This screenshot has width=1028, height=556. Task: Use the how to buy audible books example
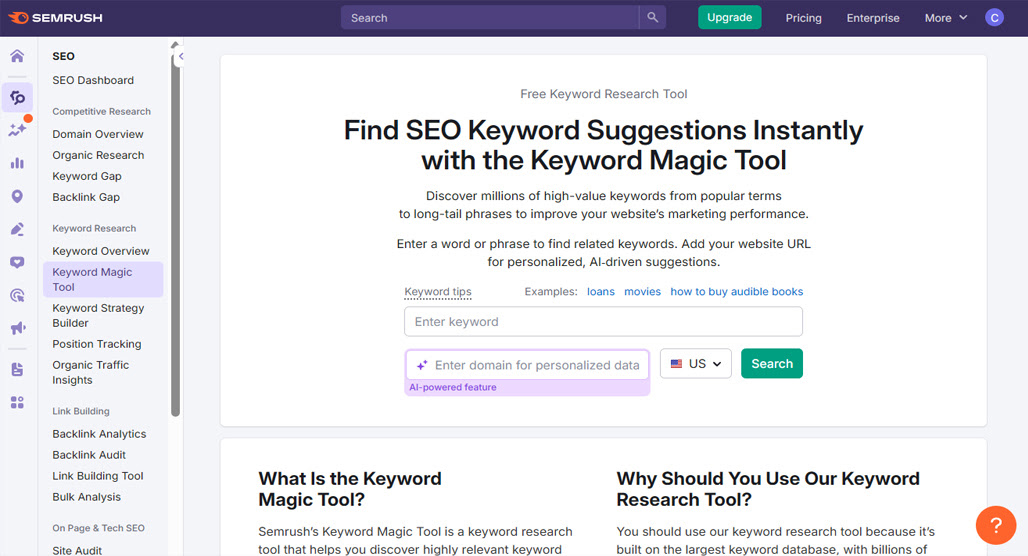pyautogui.click(x=736, y=291)
